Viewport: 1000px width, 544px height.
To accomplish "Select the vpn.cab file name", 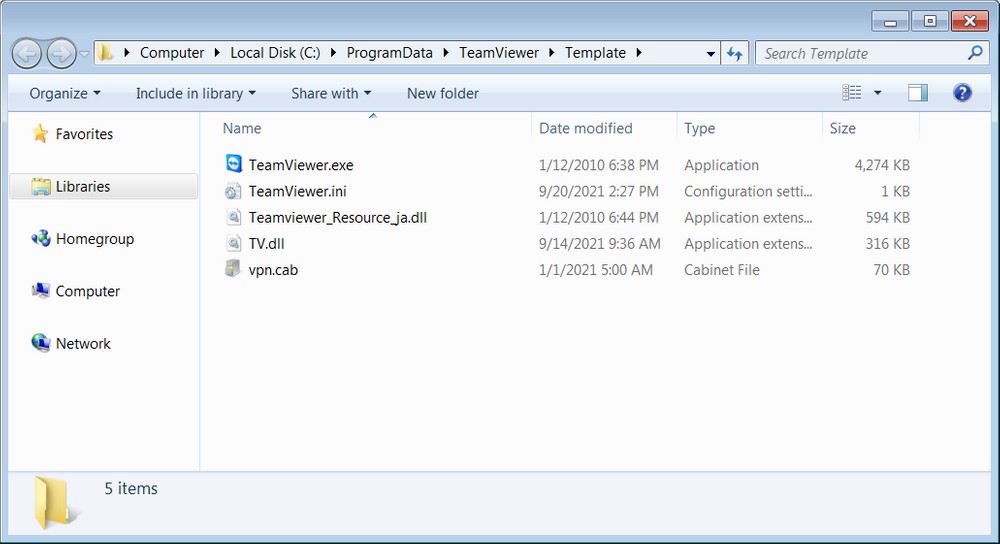I will click(273, 270).
